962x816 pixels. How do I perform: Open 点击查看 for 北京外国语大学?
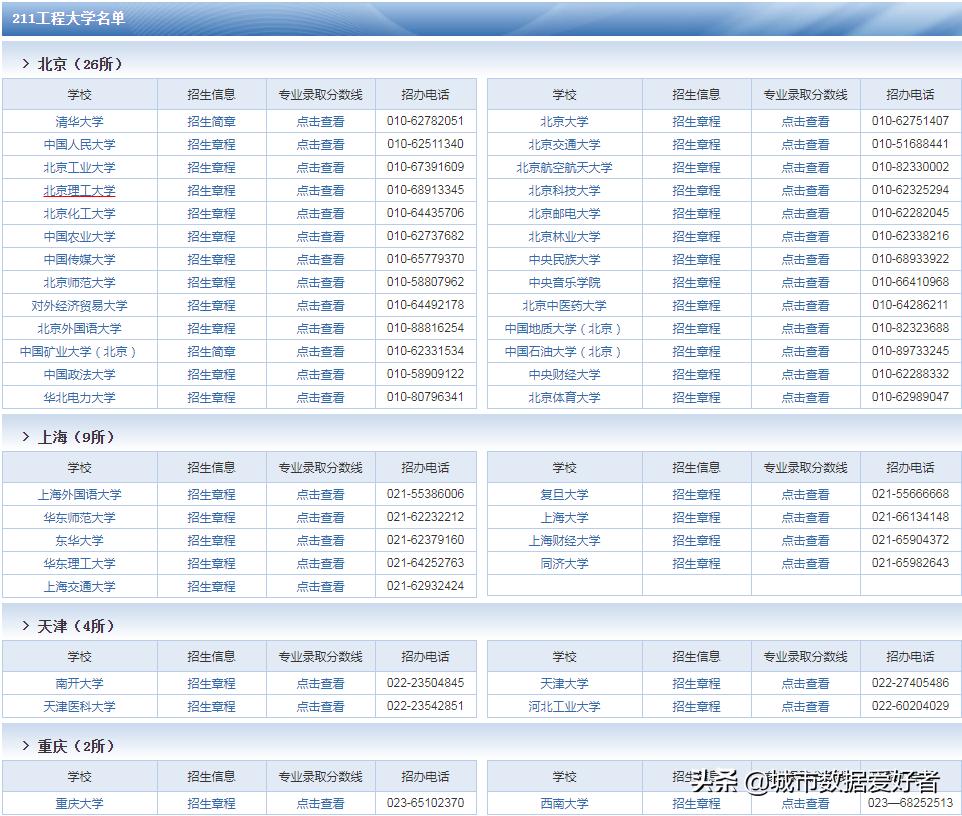[320, 329]
